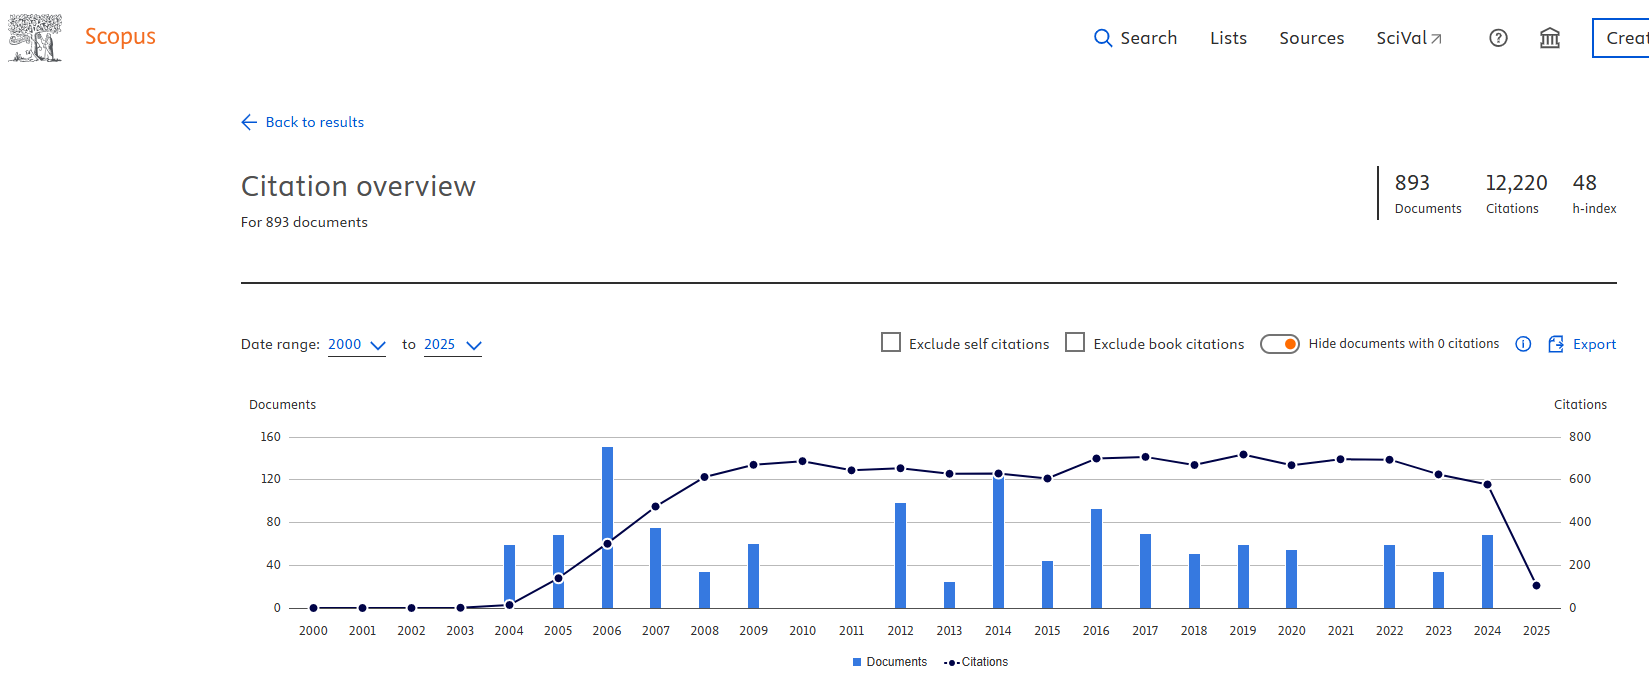Screen dimensions: 1649x687
Task: Open the help question mark icon
Action: coord(1497,38)
